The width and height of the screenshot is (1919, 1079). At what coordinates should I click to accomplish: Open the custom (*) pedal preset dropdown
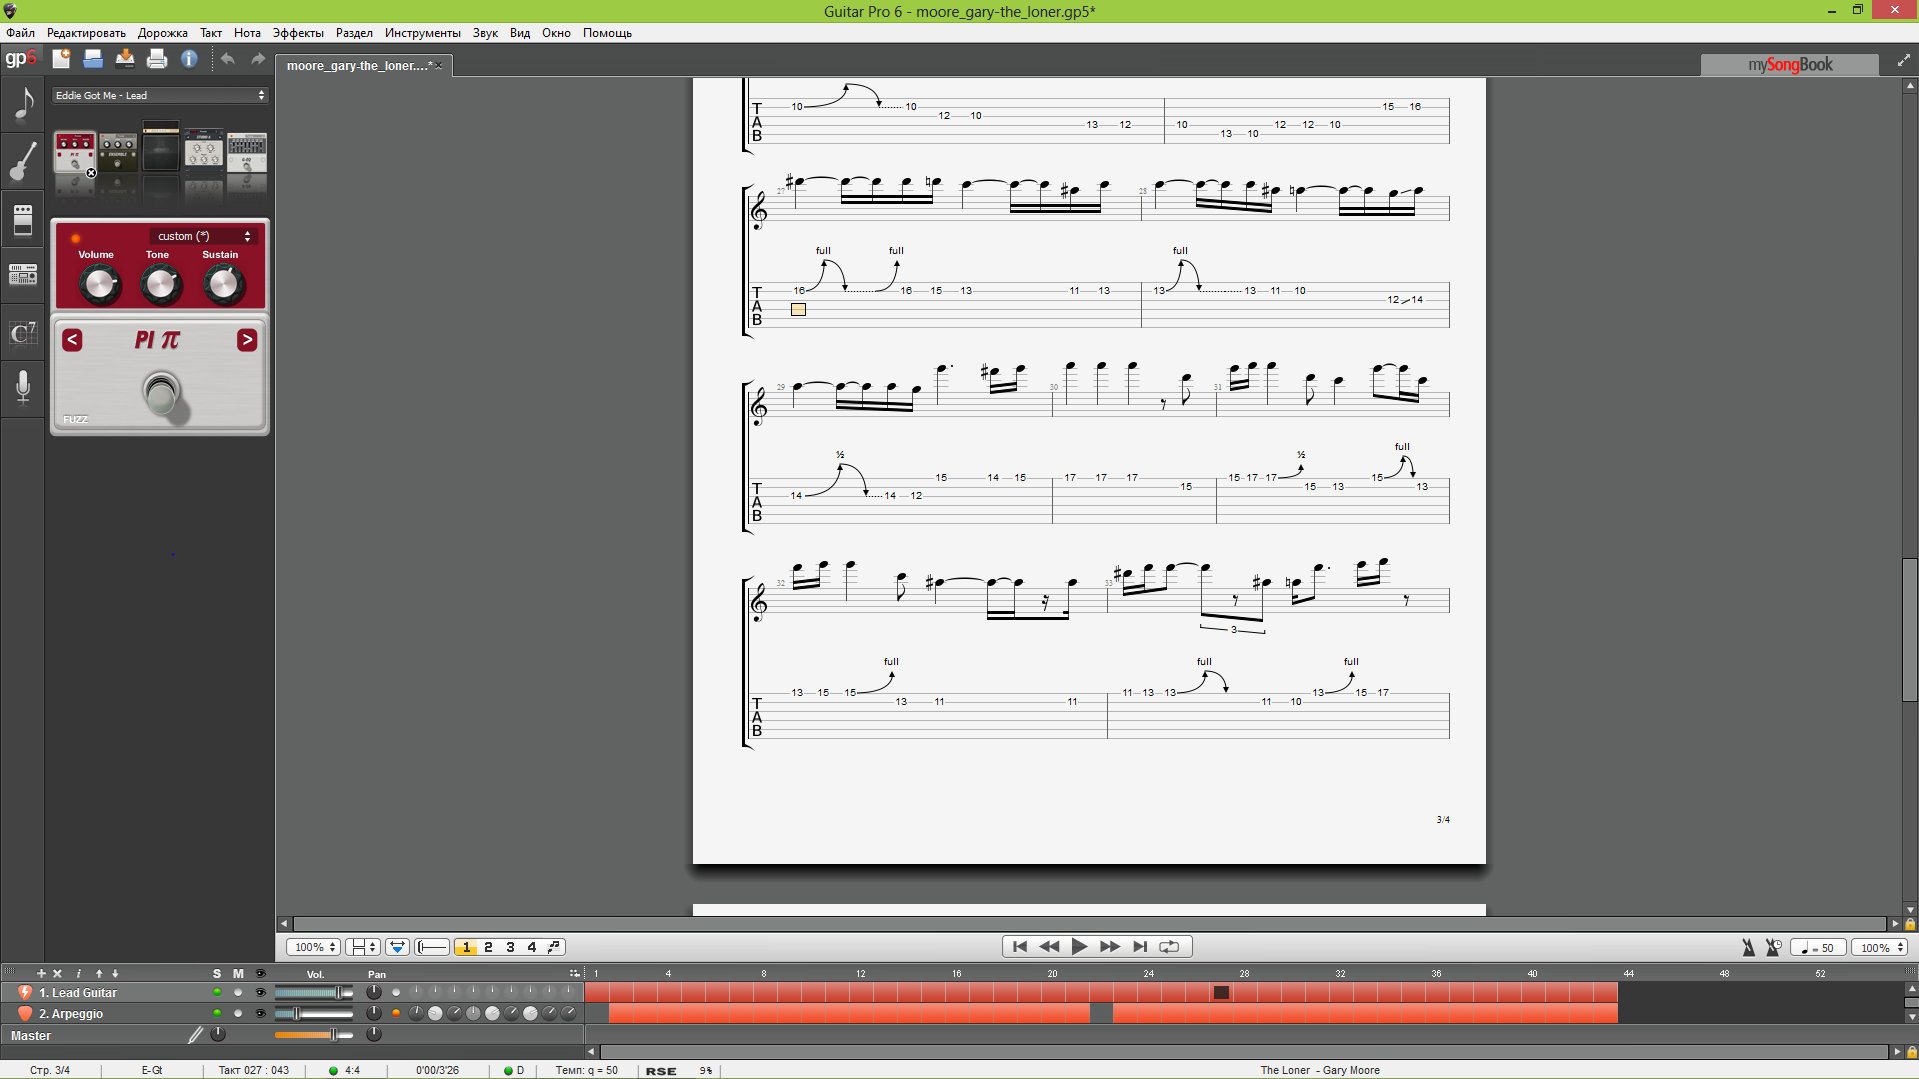tap(203, 236)
